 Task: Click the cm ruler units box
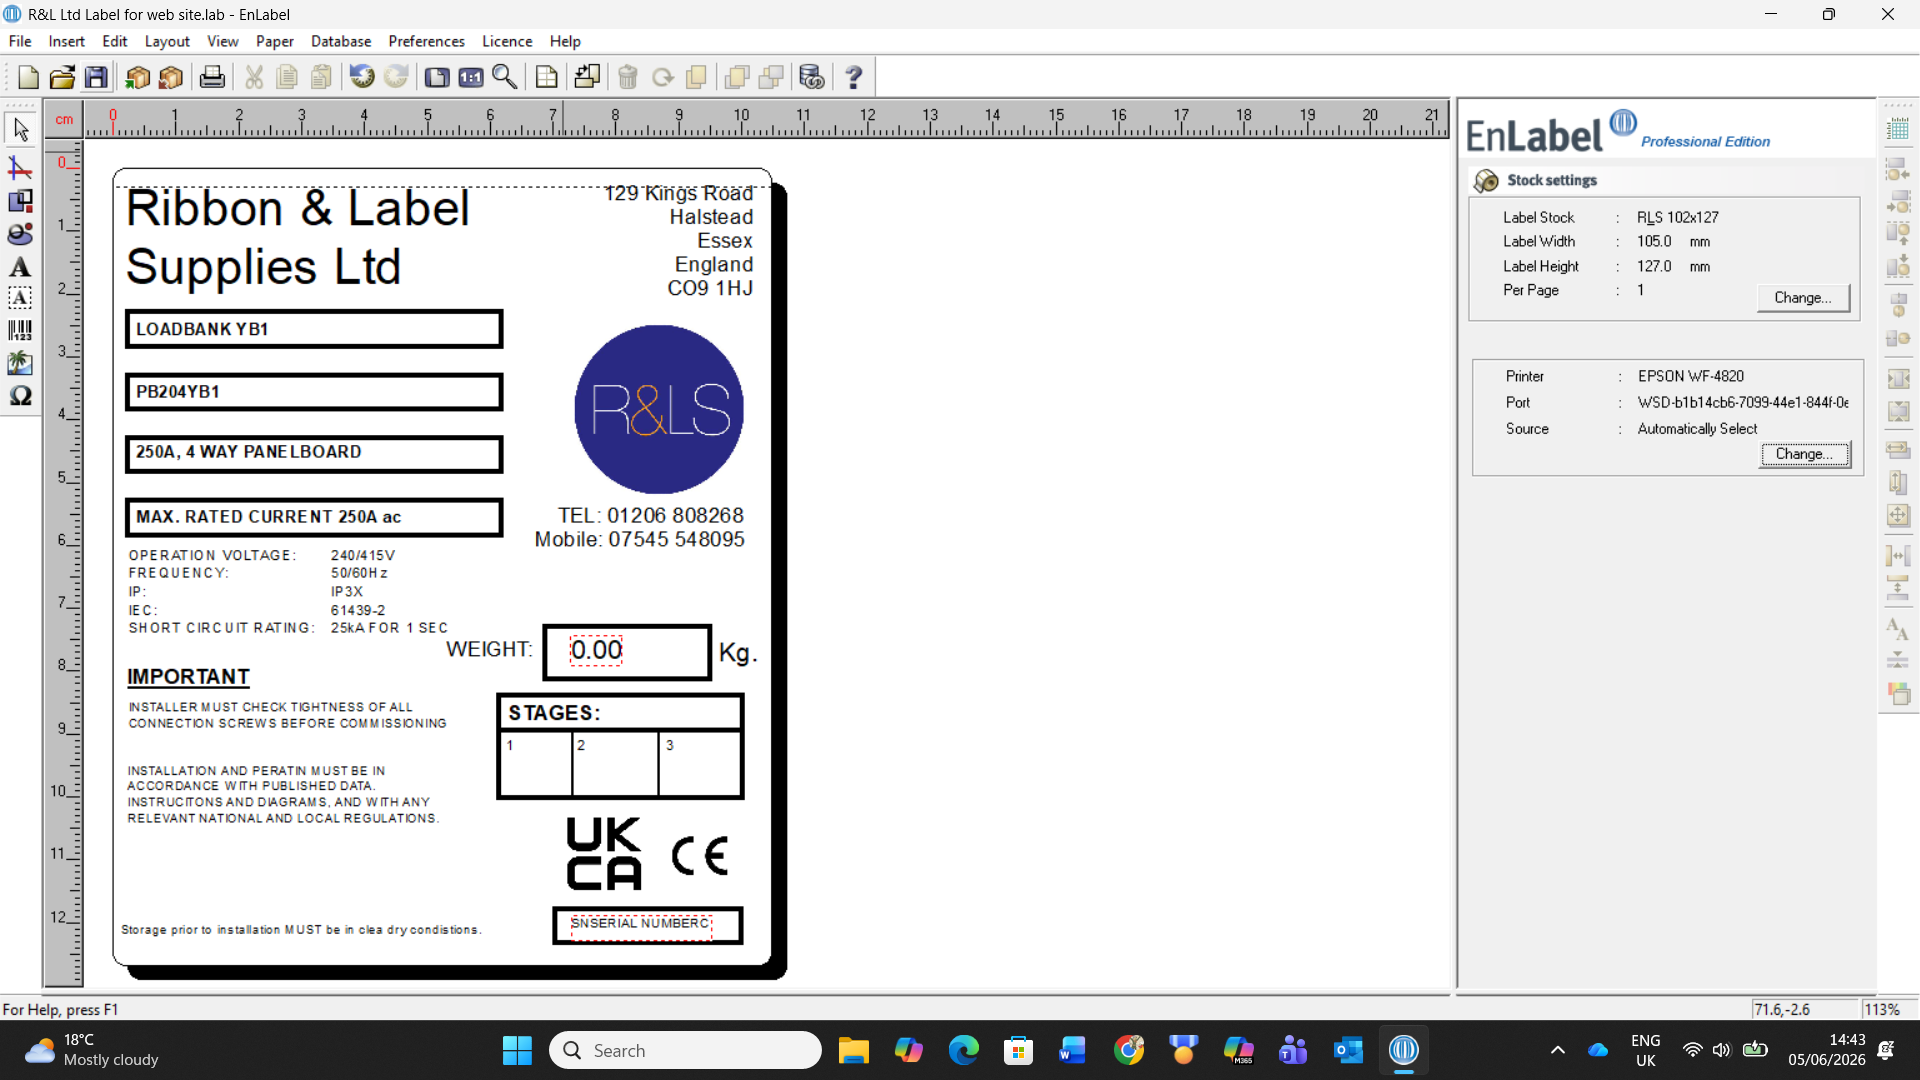[x=64, y=119]
